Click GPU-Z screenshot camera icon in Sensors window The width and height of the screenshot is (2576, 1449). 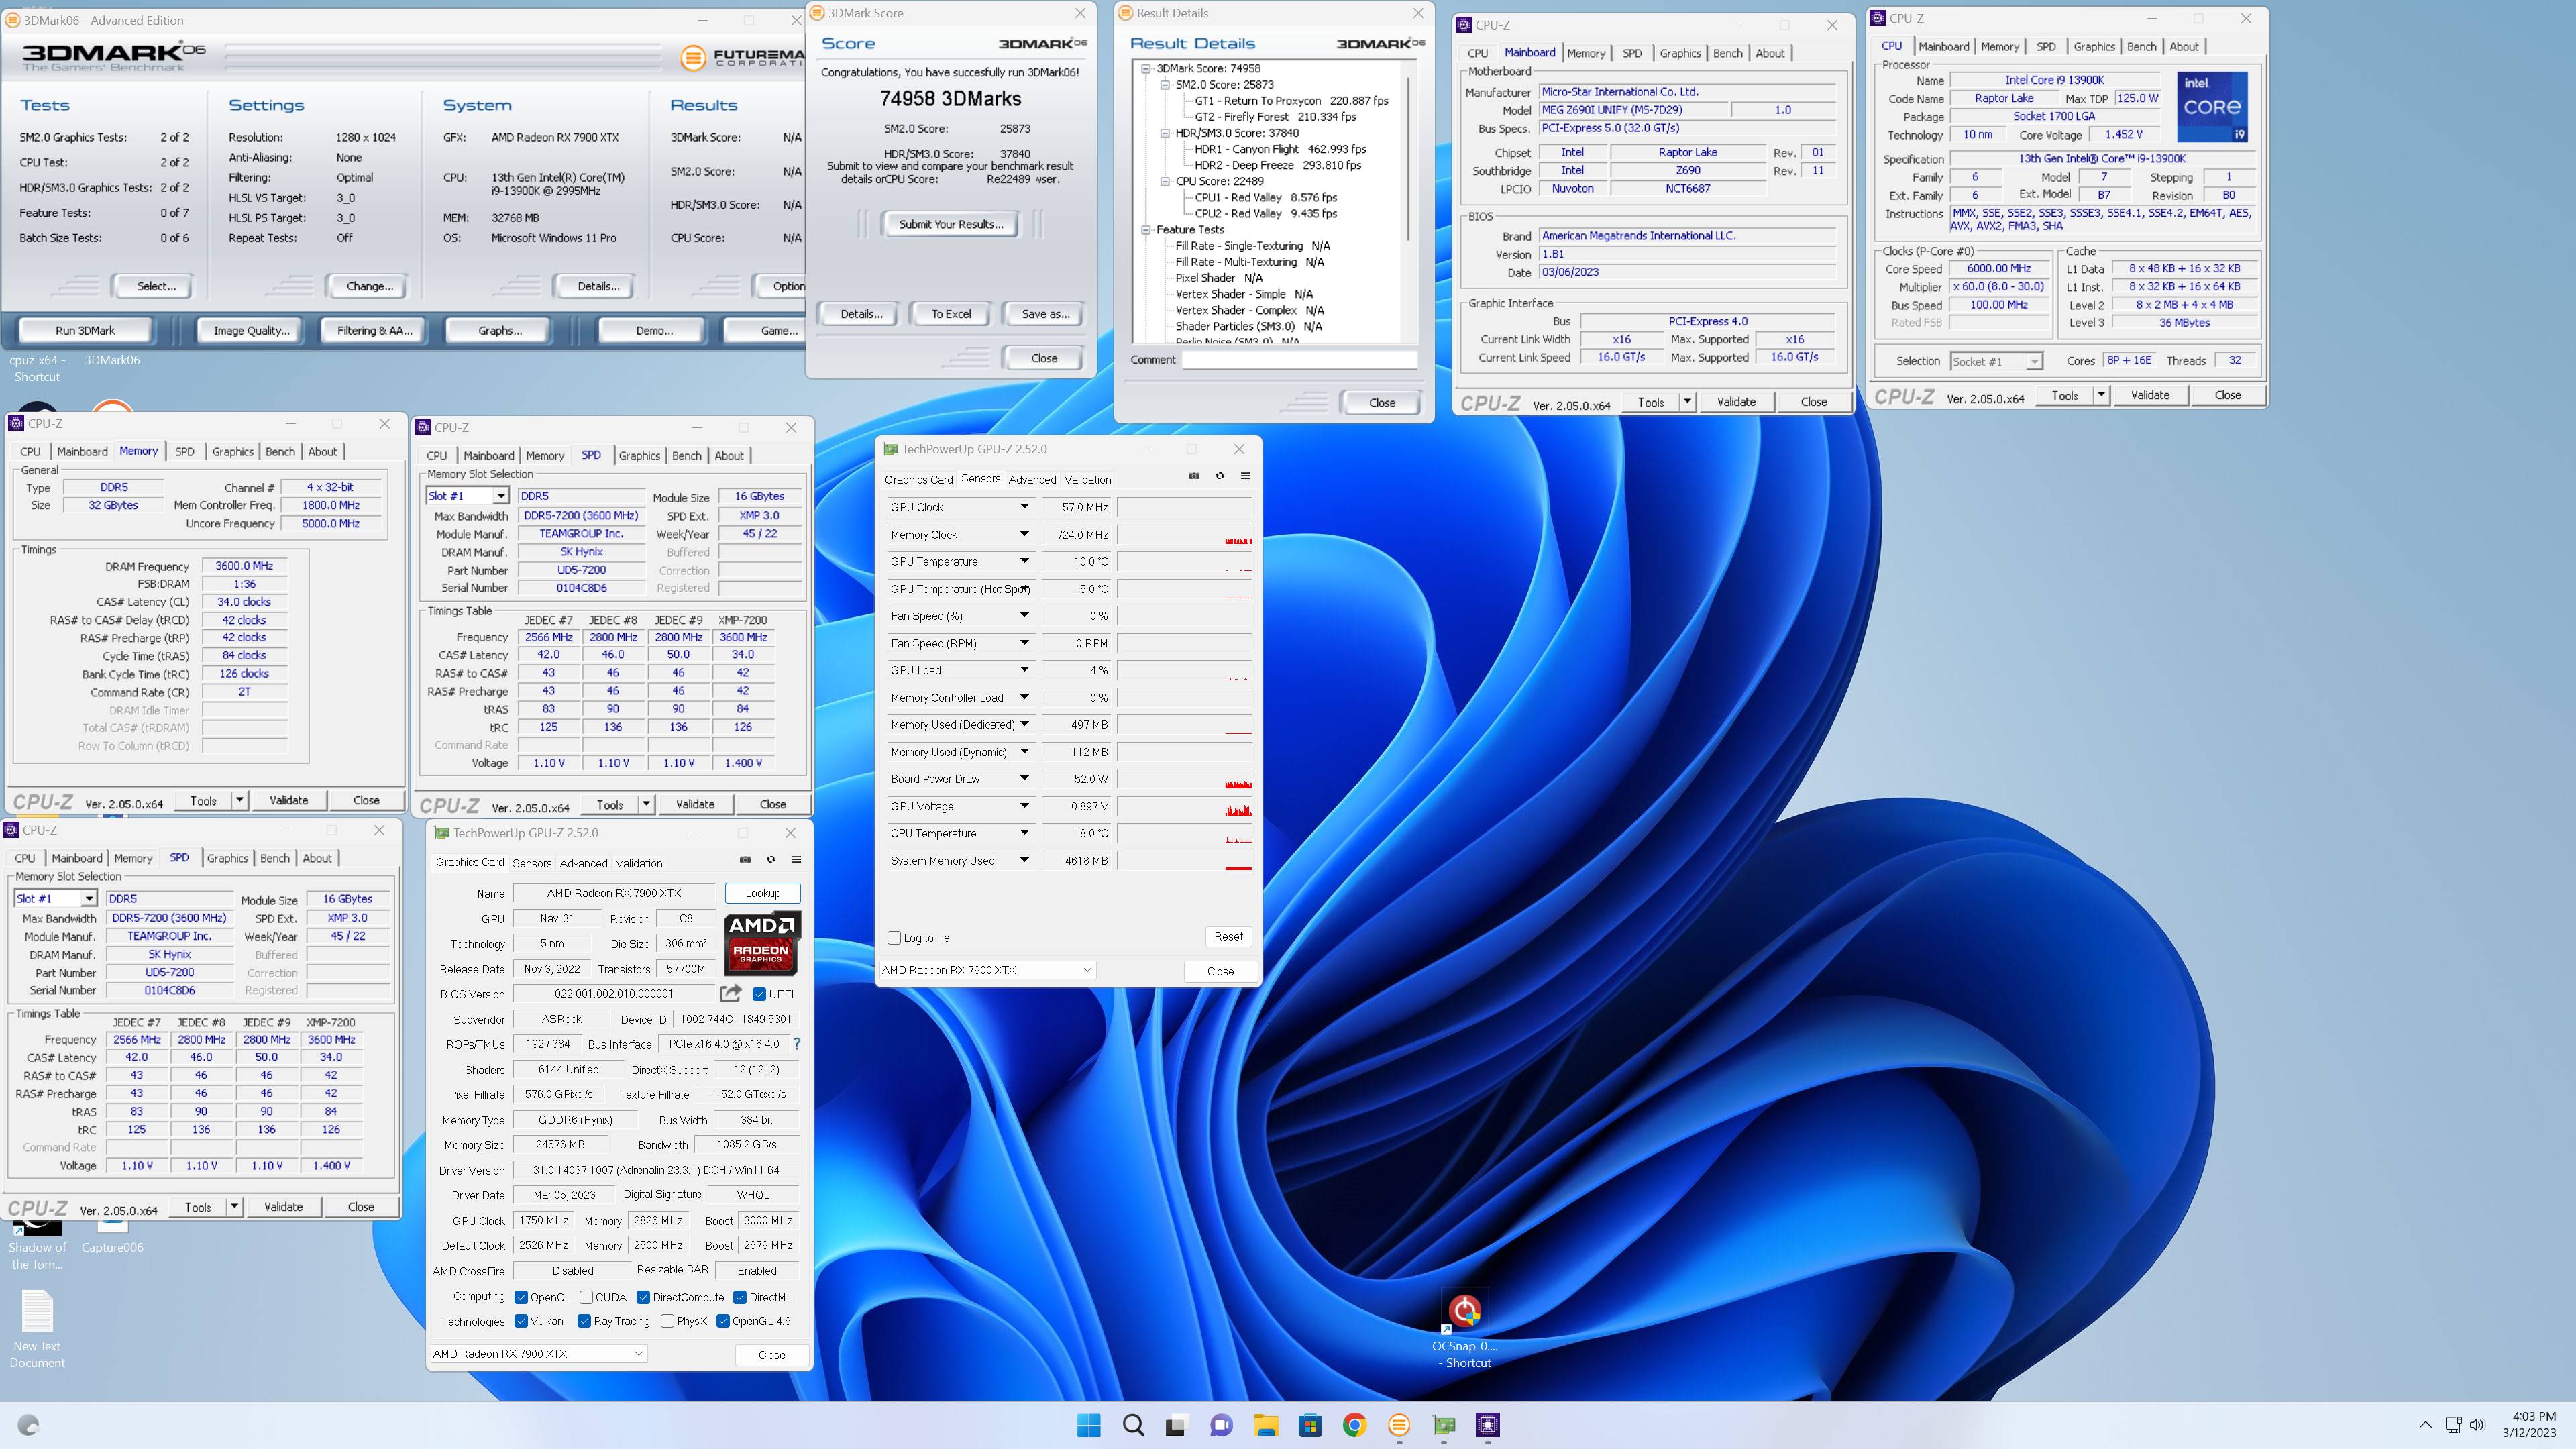point(1194,476)
